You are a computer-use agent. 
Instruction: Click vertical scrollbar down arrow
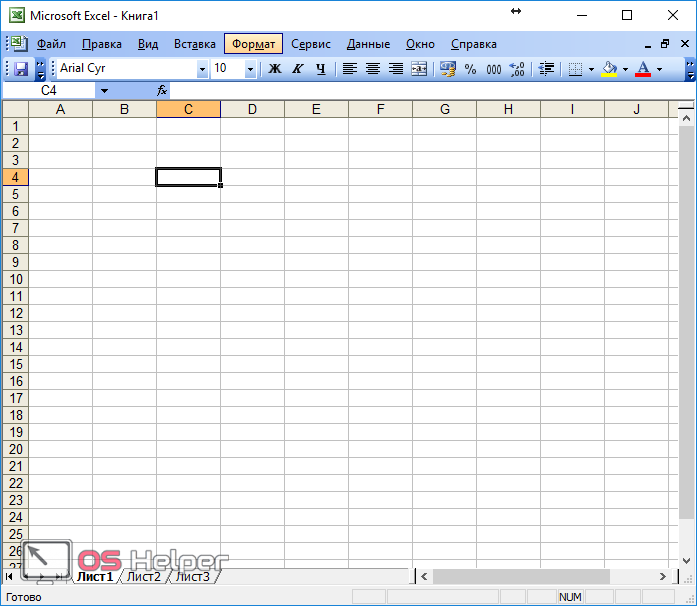pos(686,561)
